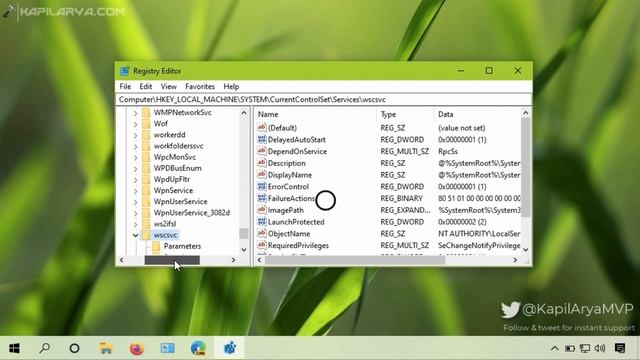Viewport: 640px width, 360px height.
Task: Launch Firefox from the taskbar
Action: coord(136,348)
